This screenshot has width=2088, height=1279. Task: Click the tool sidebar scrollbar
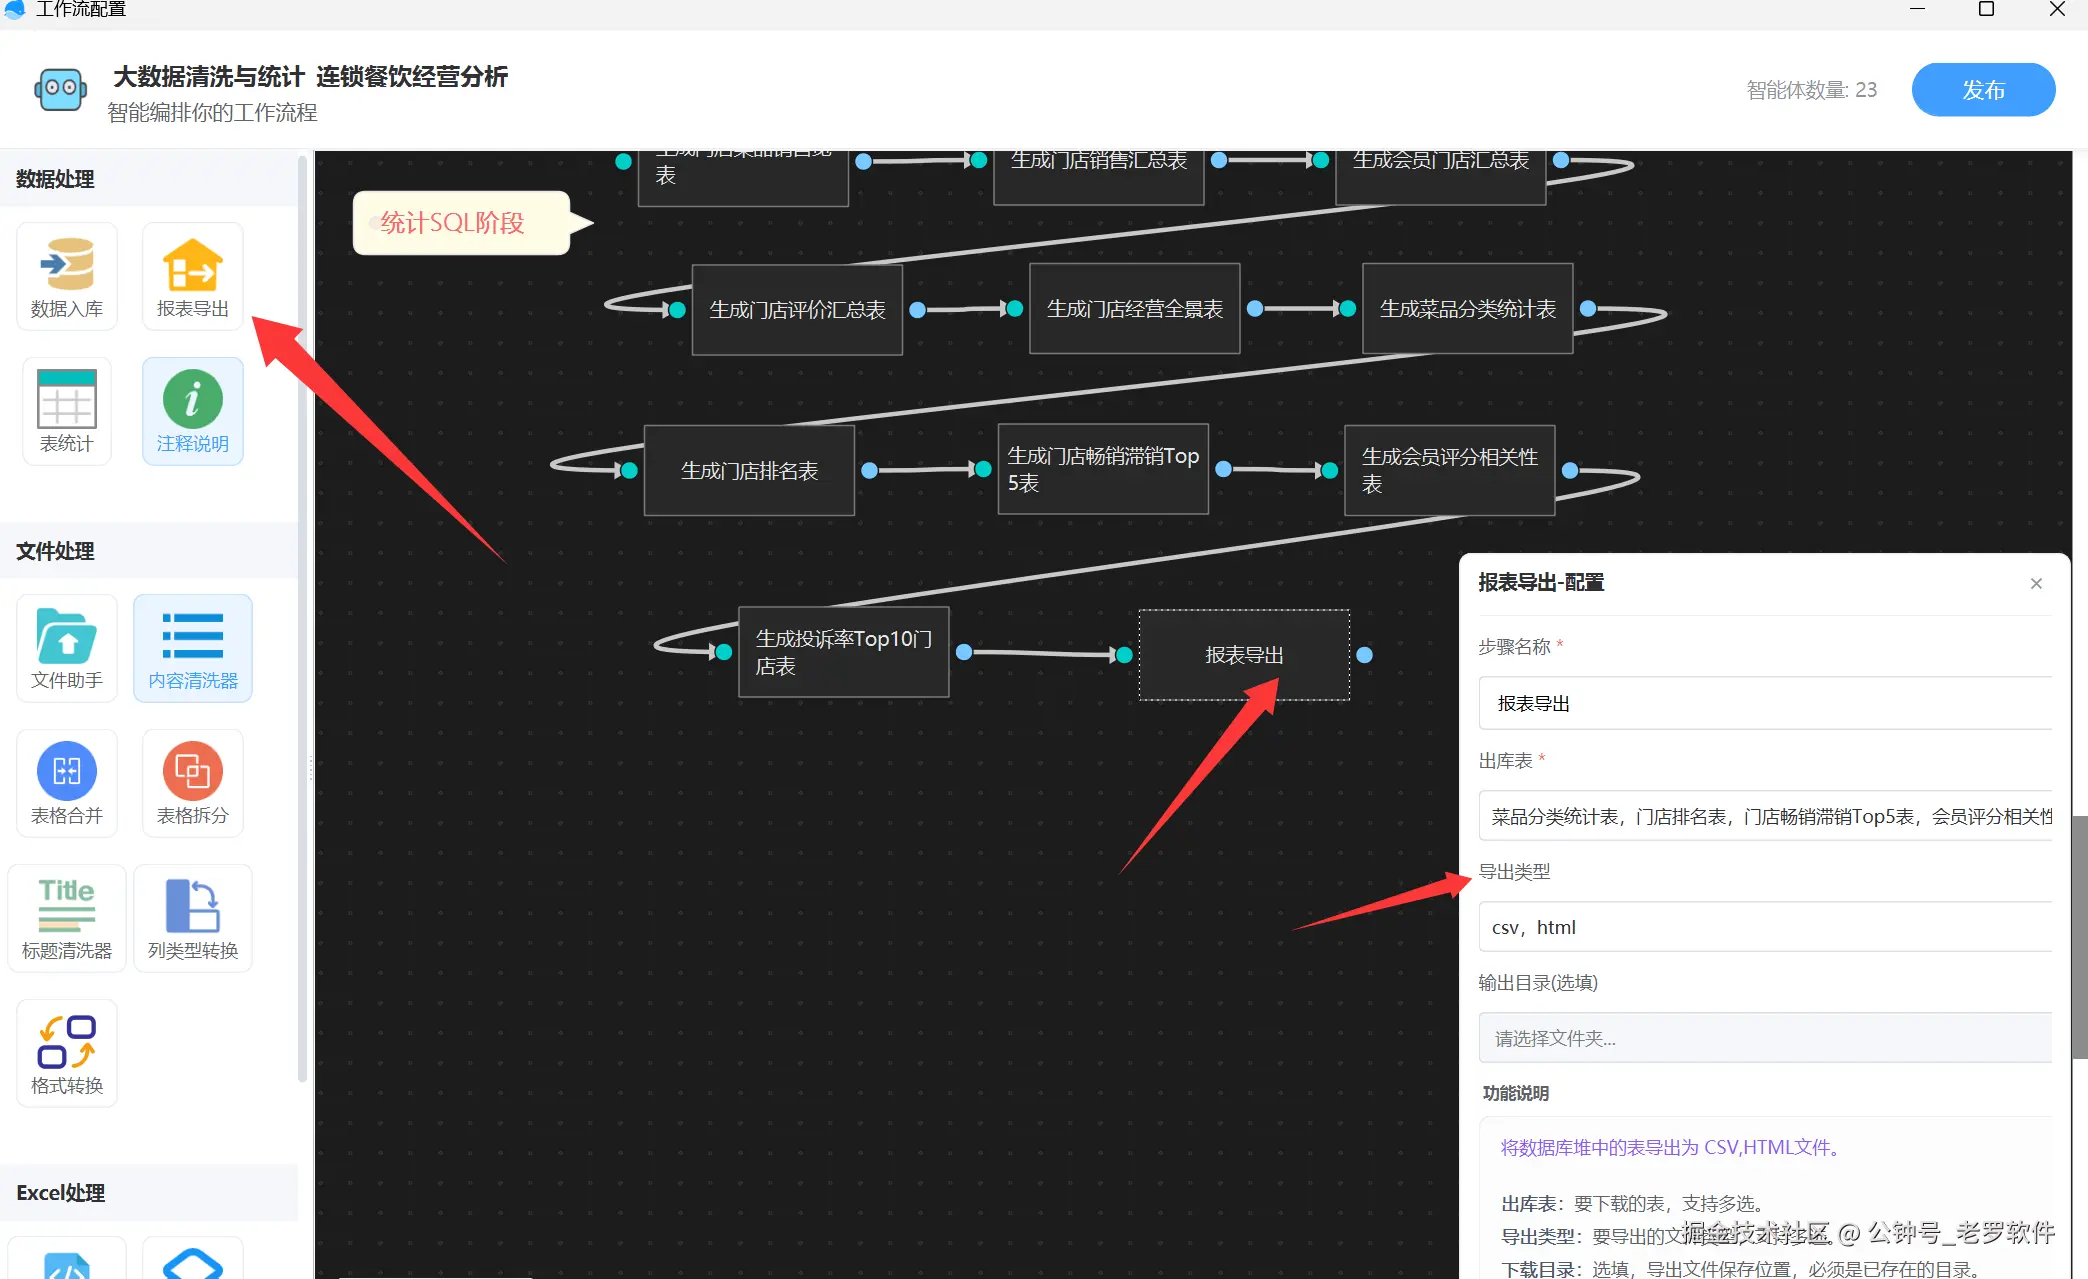click(x=302, y=618)
